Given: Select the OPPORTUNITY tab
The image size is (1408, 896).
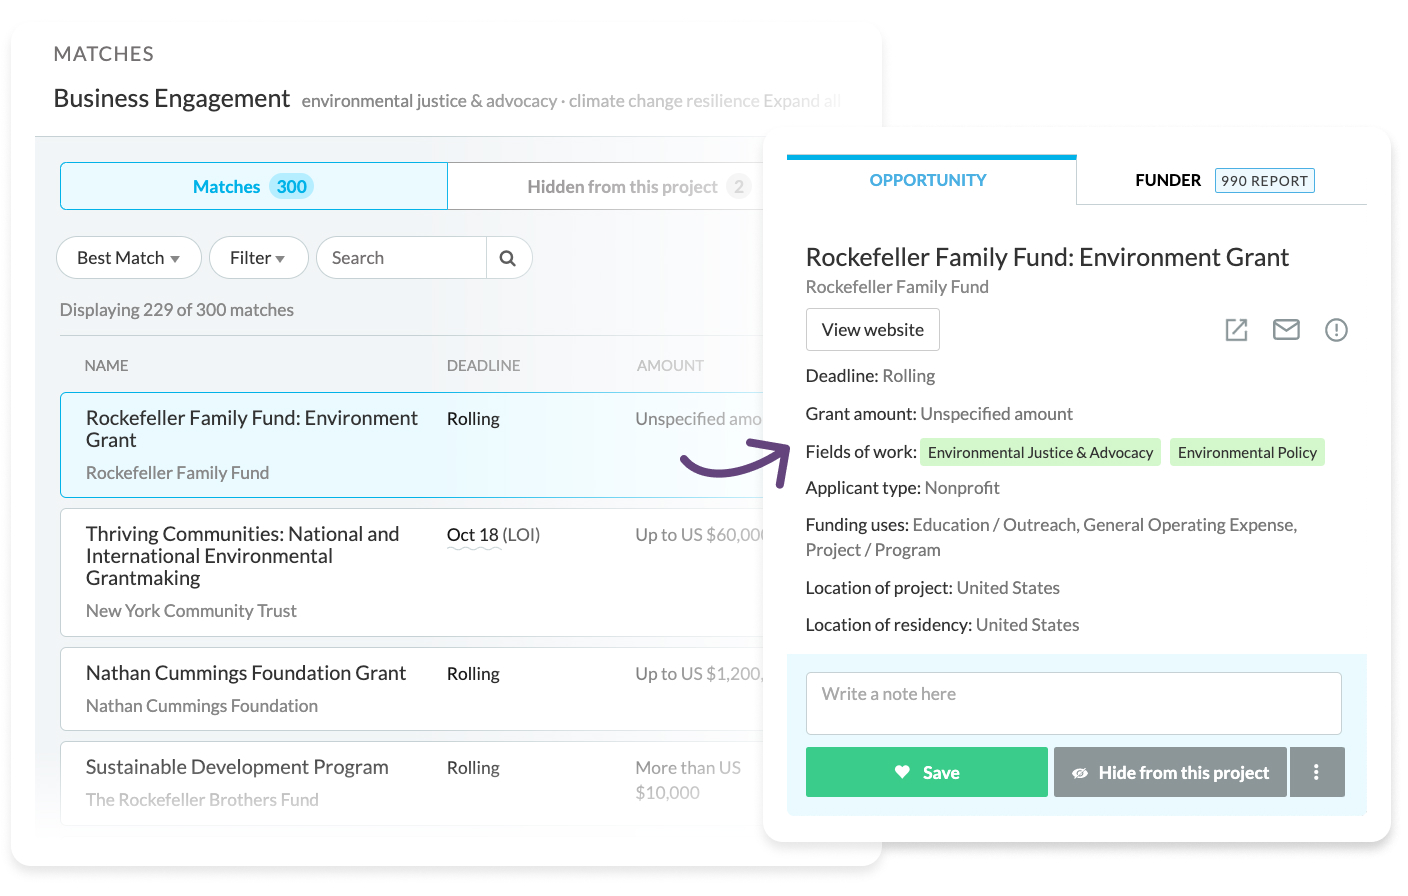Looking at the screenshot, I should tap(928, 180).
